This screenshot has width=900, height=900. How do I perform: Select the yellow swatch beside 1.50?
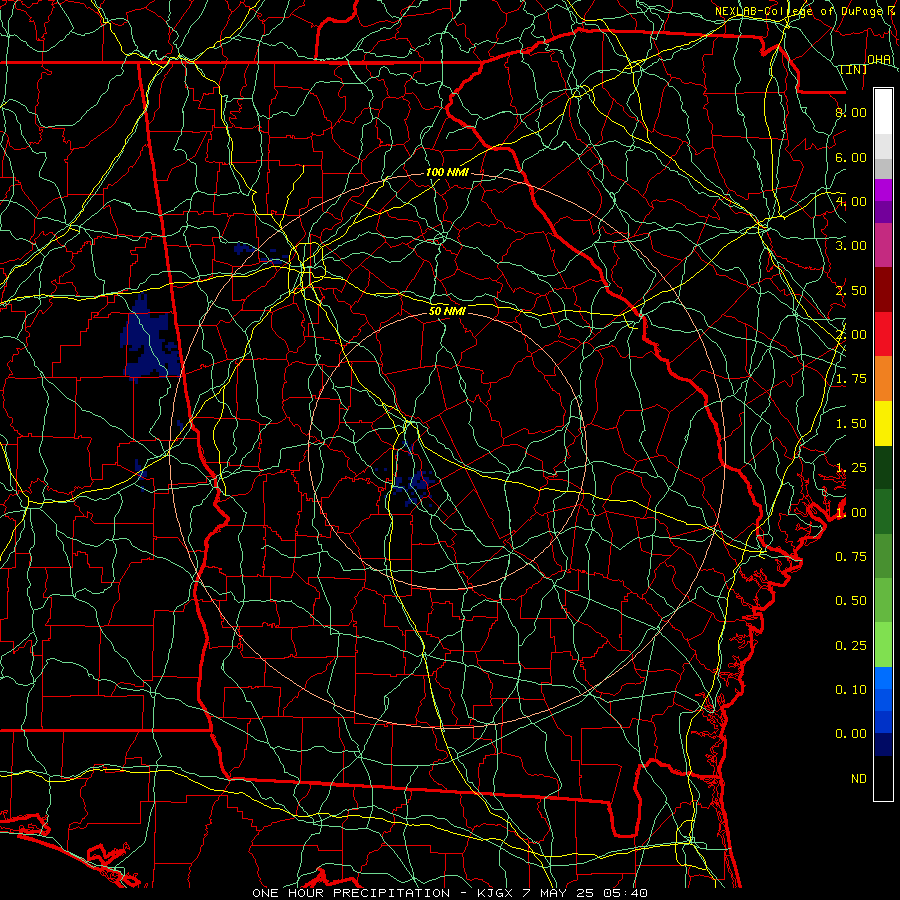click(x=883, y=423)
